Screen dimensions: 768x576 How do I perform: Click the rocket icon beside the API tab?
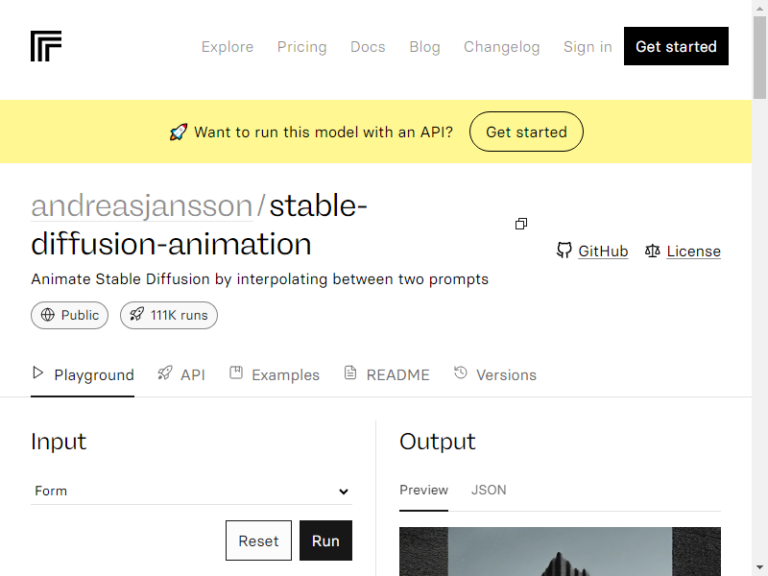(x=165, y=373)
